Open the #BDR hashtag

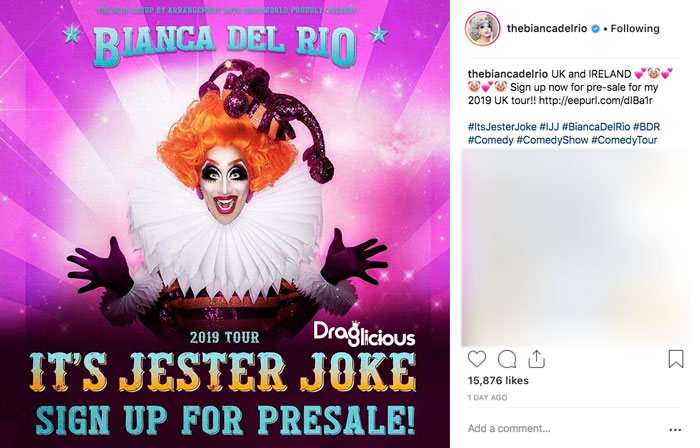point(646,127)
